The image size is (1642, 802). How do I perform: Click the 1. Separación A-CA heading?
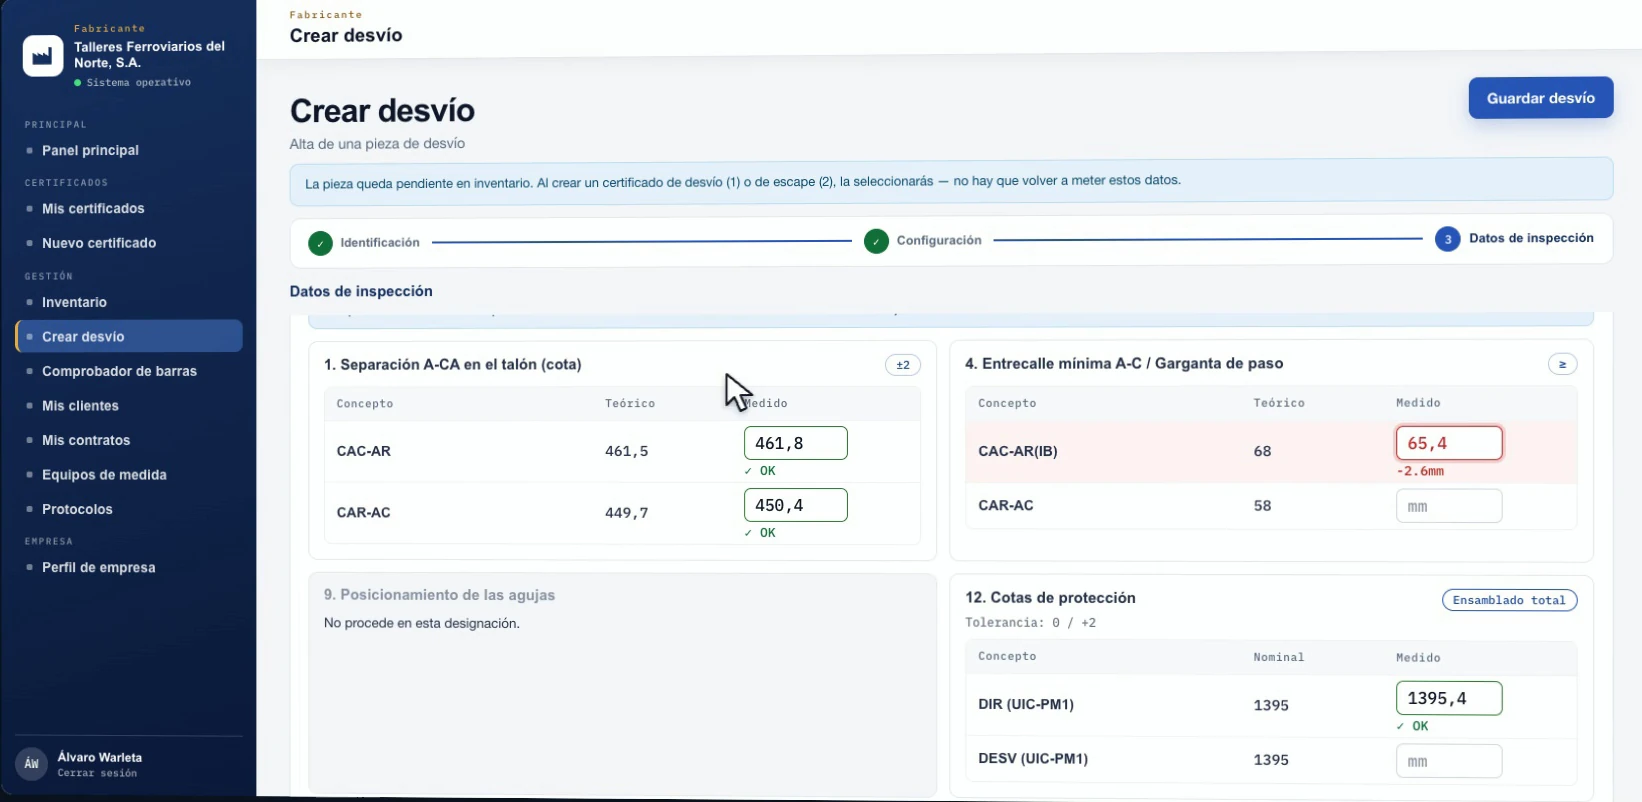pos(452,365)
